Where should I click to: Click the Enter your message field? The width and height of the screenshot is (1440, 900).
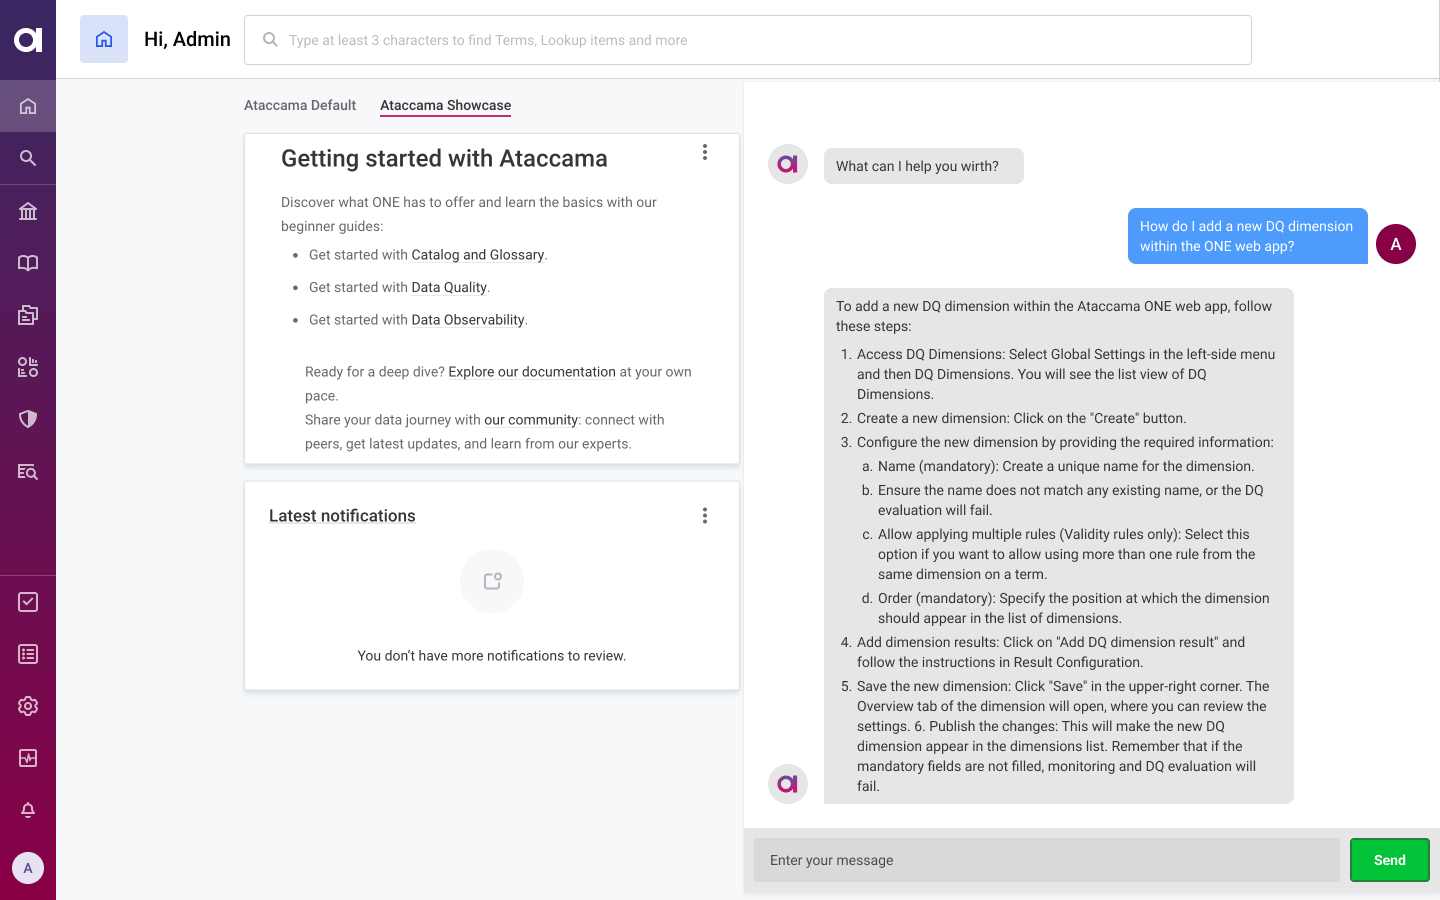click(x=1046, y=860)
